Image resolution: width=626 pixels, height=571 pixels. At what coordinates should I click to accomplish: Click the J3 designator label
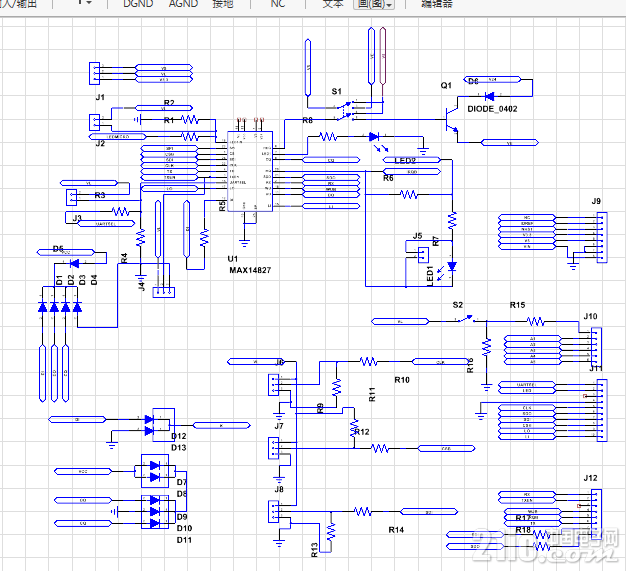77,218
